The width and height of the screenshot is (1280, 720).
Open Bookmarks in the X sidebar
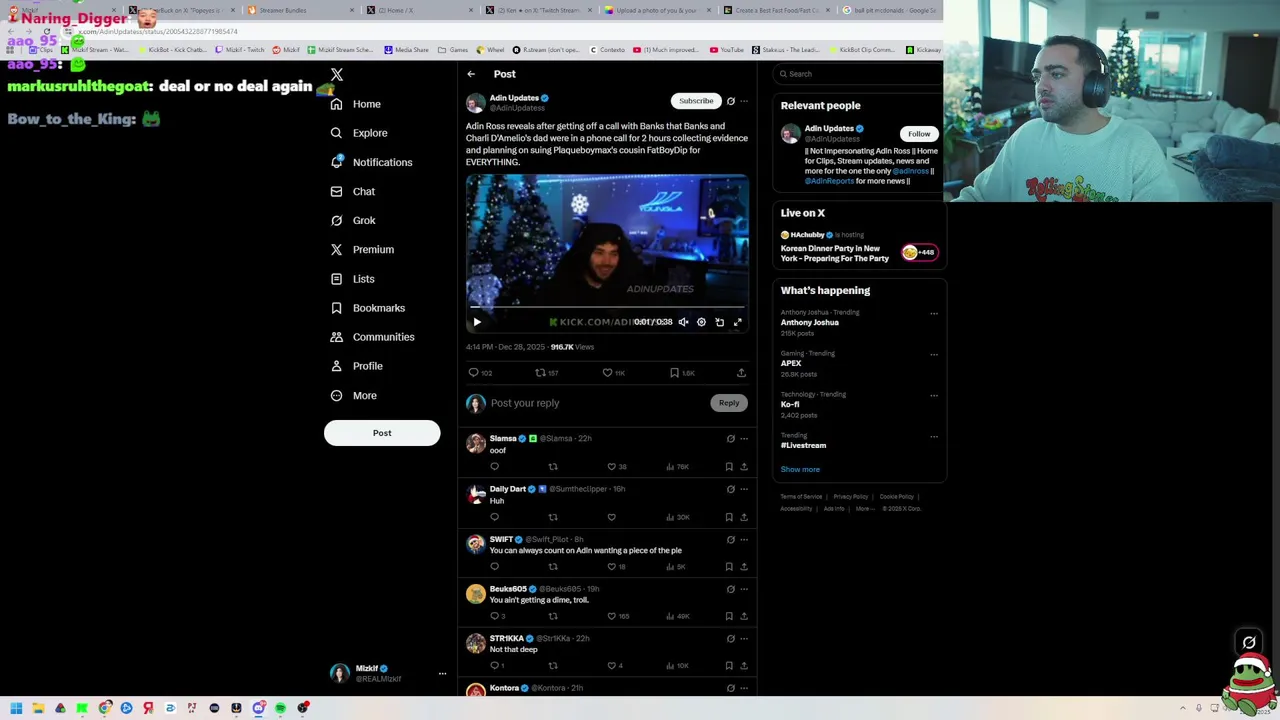tap(367, 308)
